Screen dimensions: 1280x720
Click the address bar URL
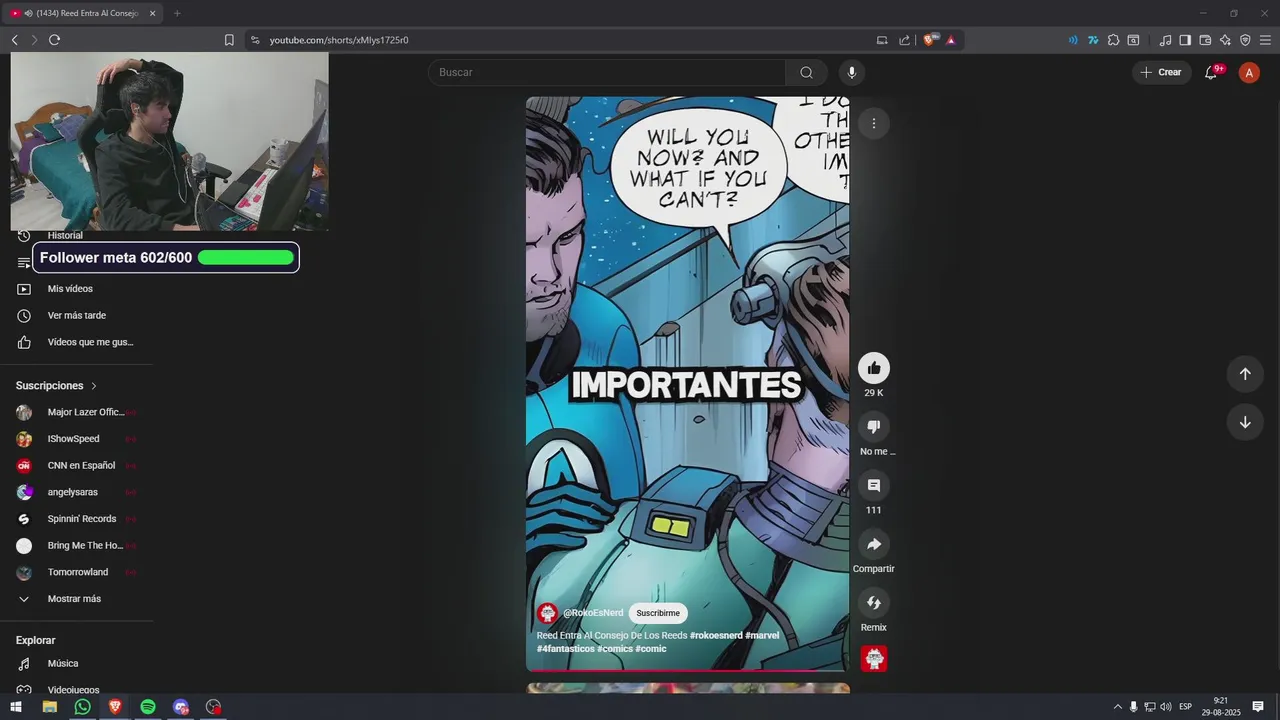pos(339,40)
